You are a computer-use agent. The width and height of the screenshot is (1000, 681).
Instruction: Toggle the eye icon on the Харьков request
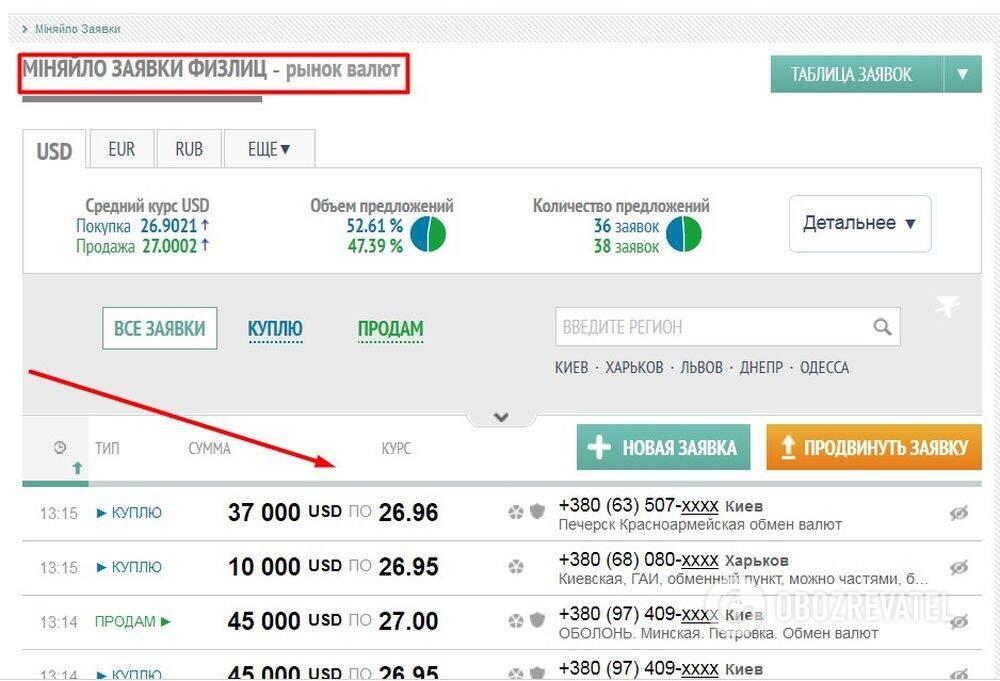pos(958,567)
